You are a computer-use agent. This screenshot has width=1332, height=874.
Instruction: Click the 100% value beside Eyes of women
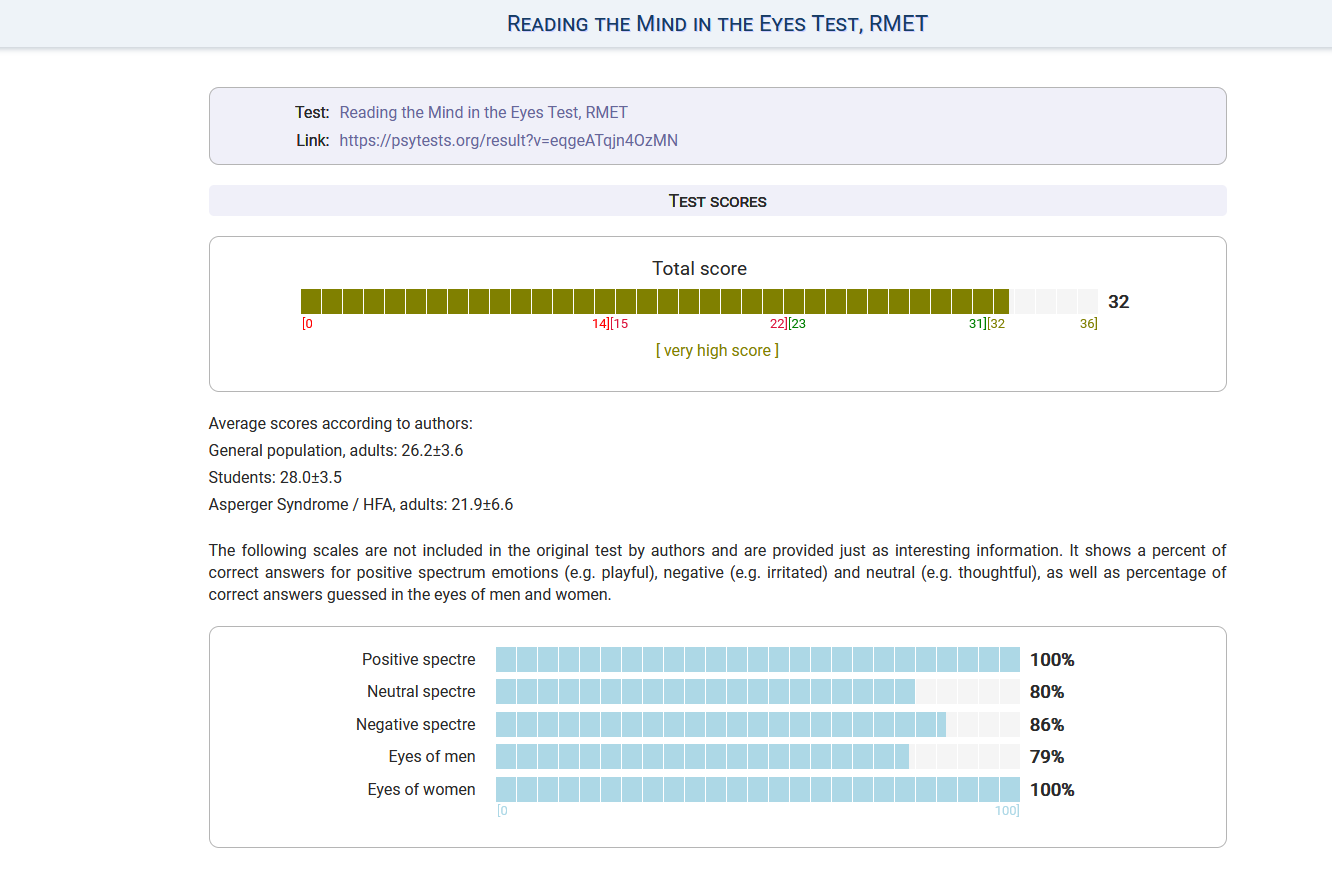point(1052,790)
